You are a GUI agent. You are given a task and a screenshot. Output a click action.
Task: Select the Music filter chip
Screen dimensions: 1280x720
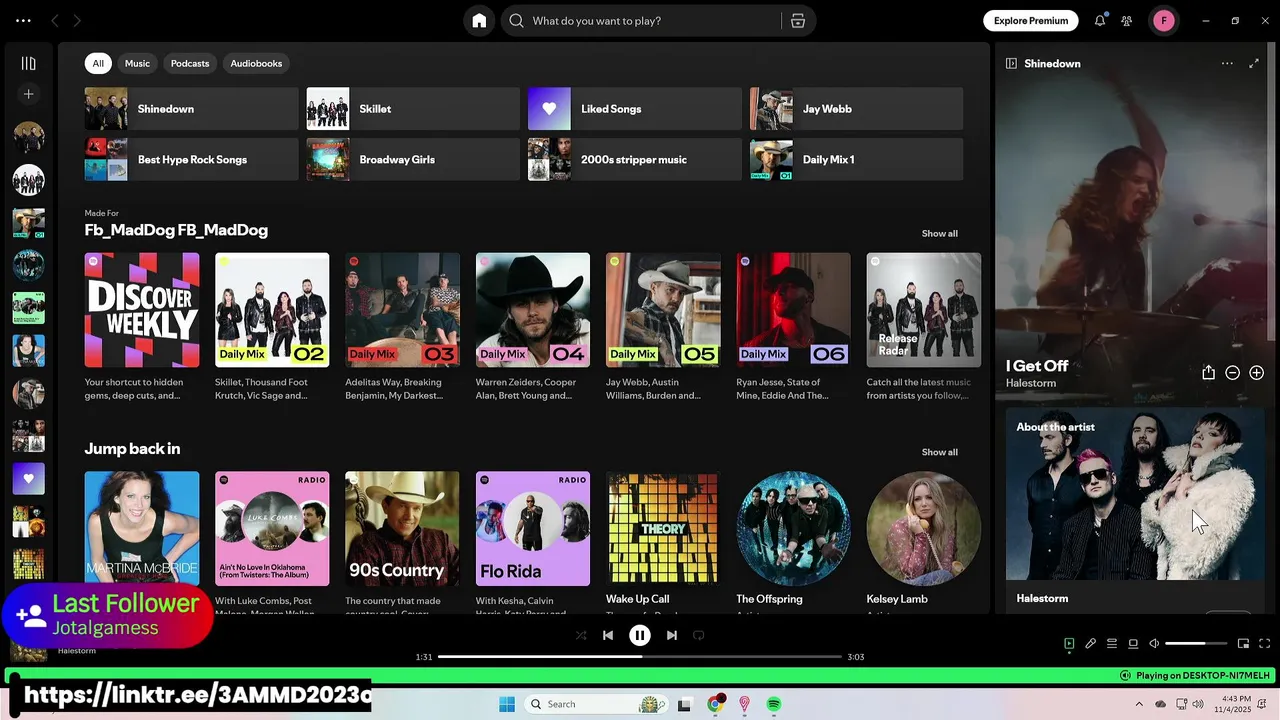(x=137, y=63)
